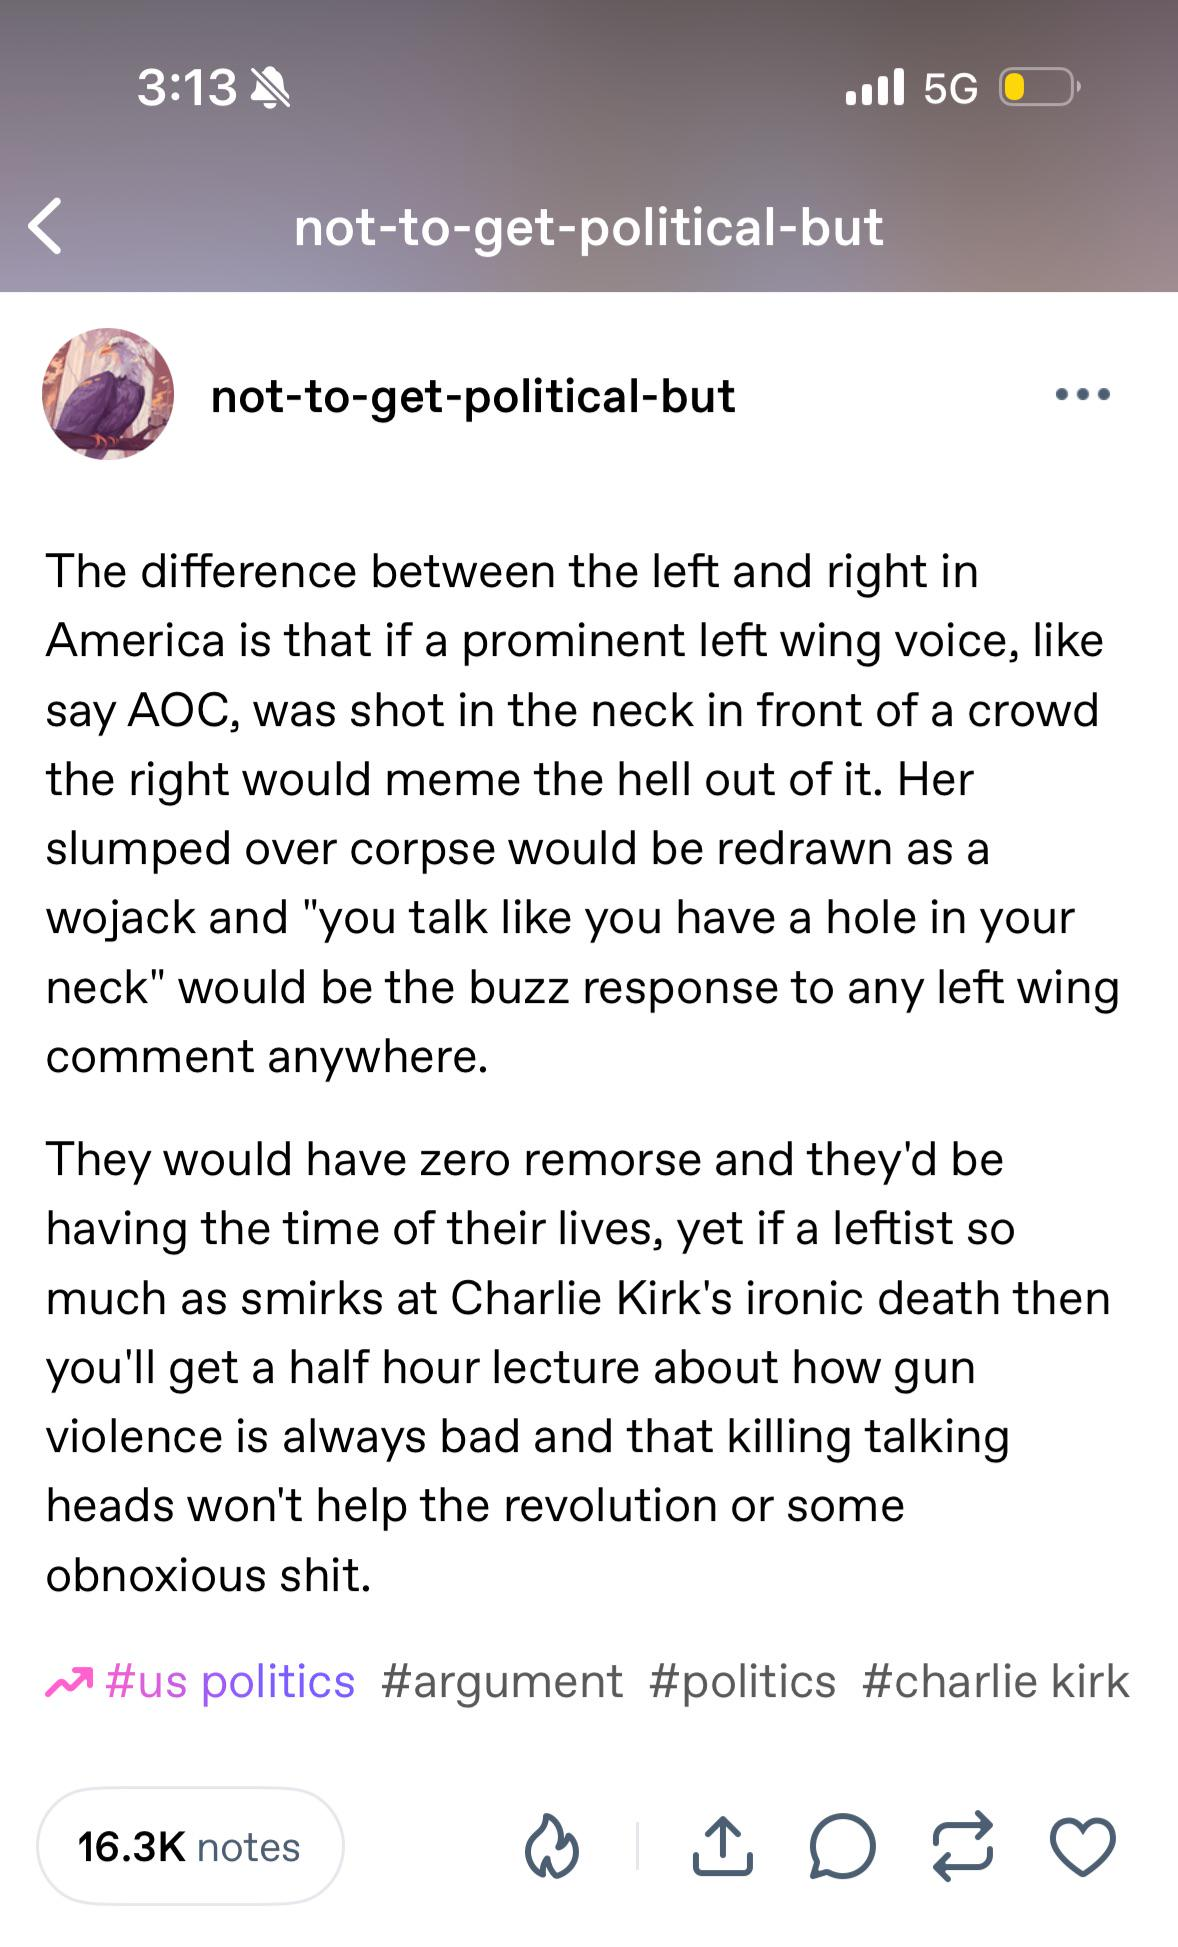Tap the trending arrow icon beside tags
1178x1947 pixels.
coord(69,1682)
